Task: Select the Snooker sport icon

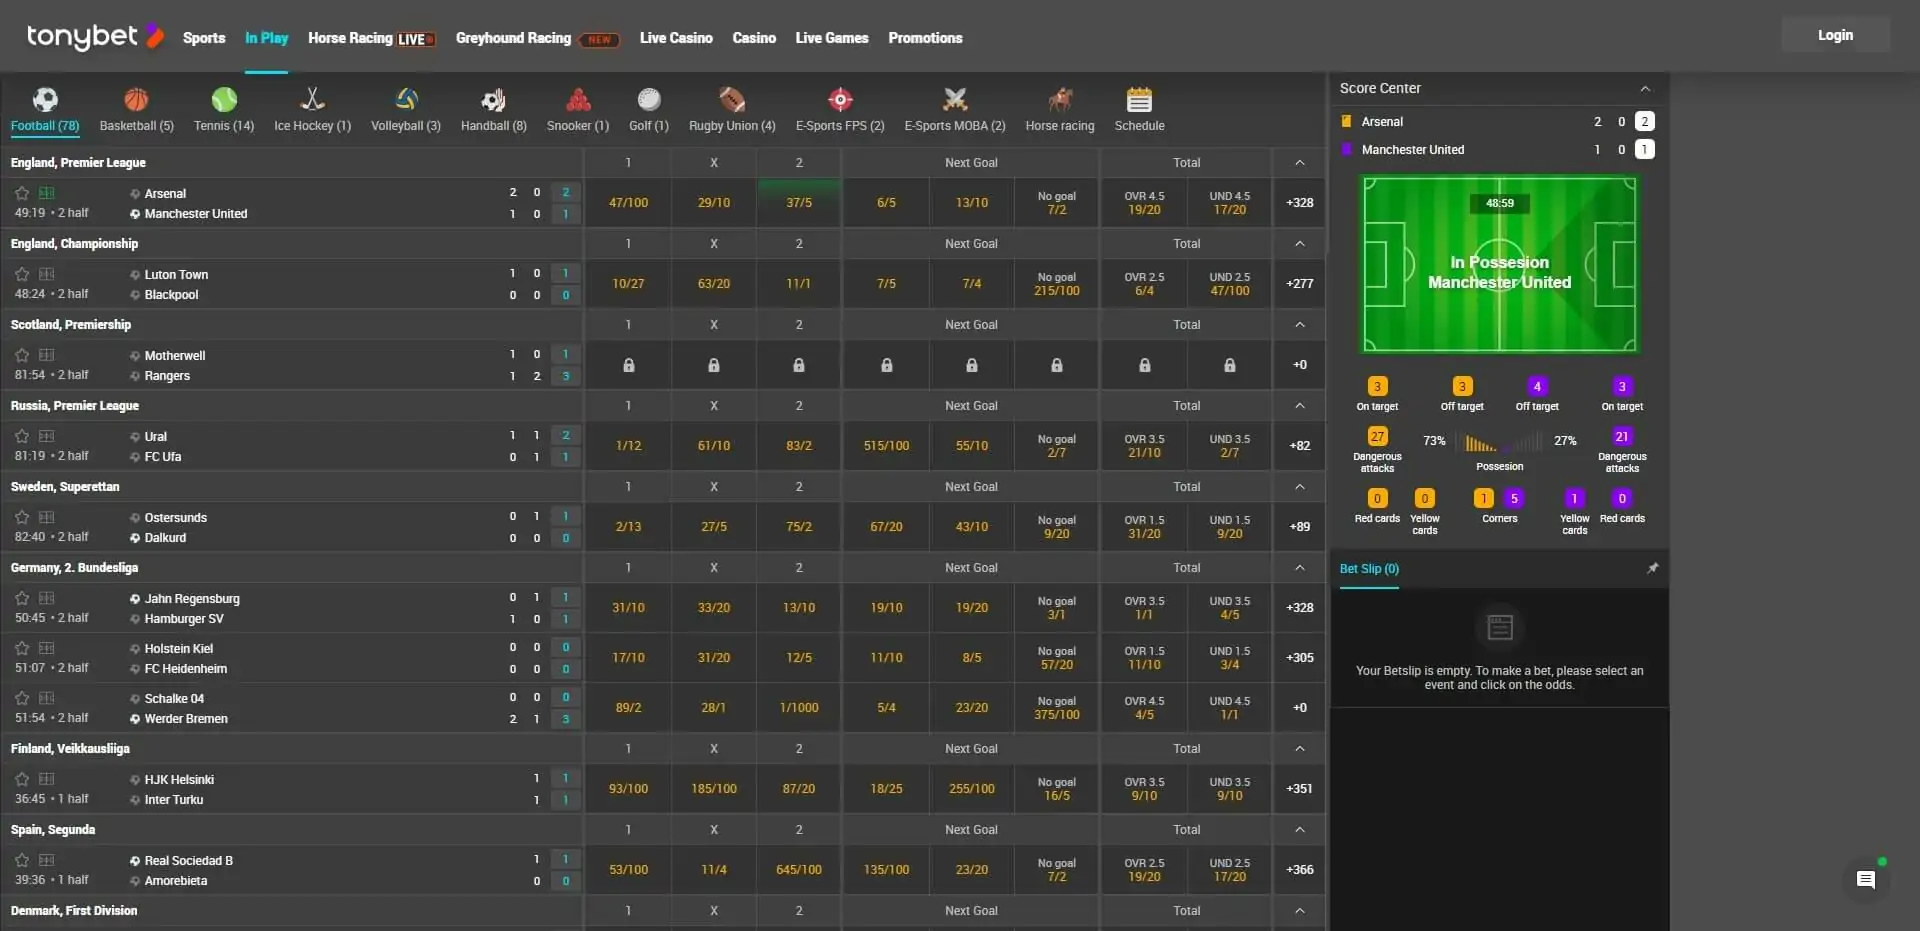Action: (x=577, y=101)
